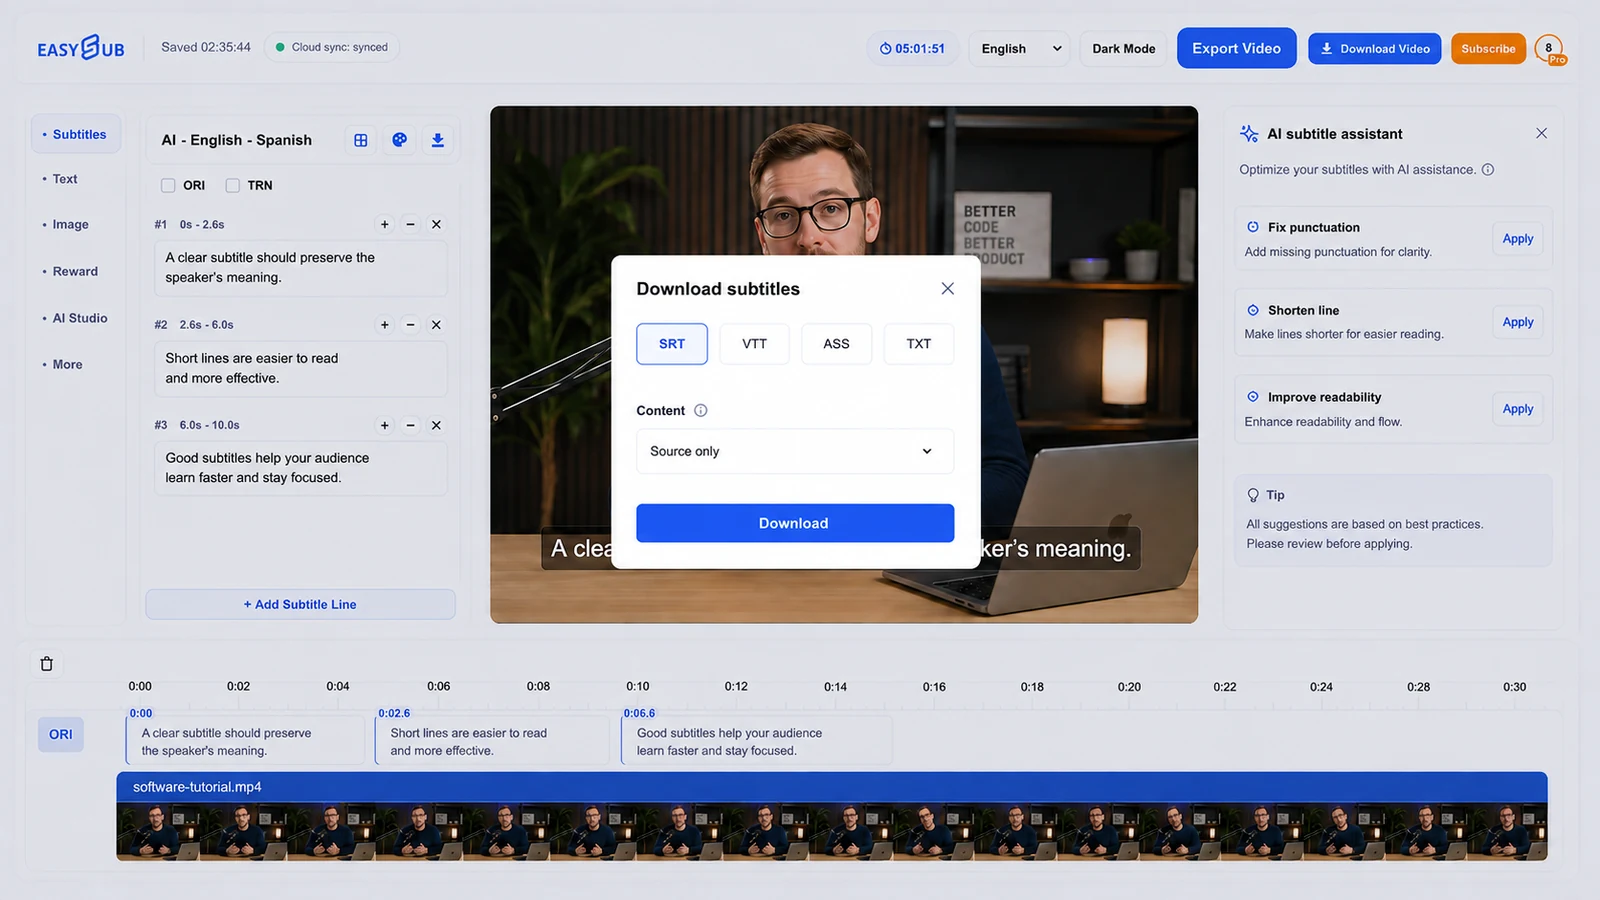Close the Download subtitles dialog
The width and height of the screenshot is (1600, 900).
(x=947, y=288)
